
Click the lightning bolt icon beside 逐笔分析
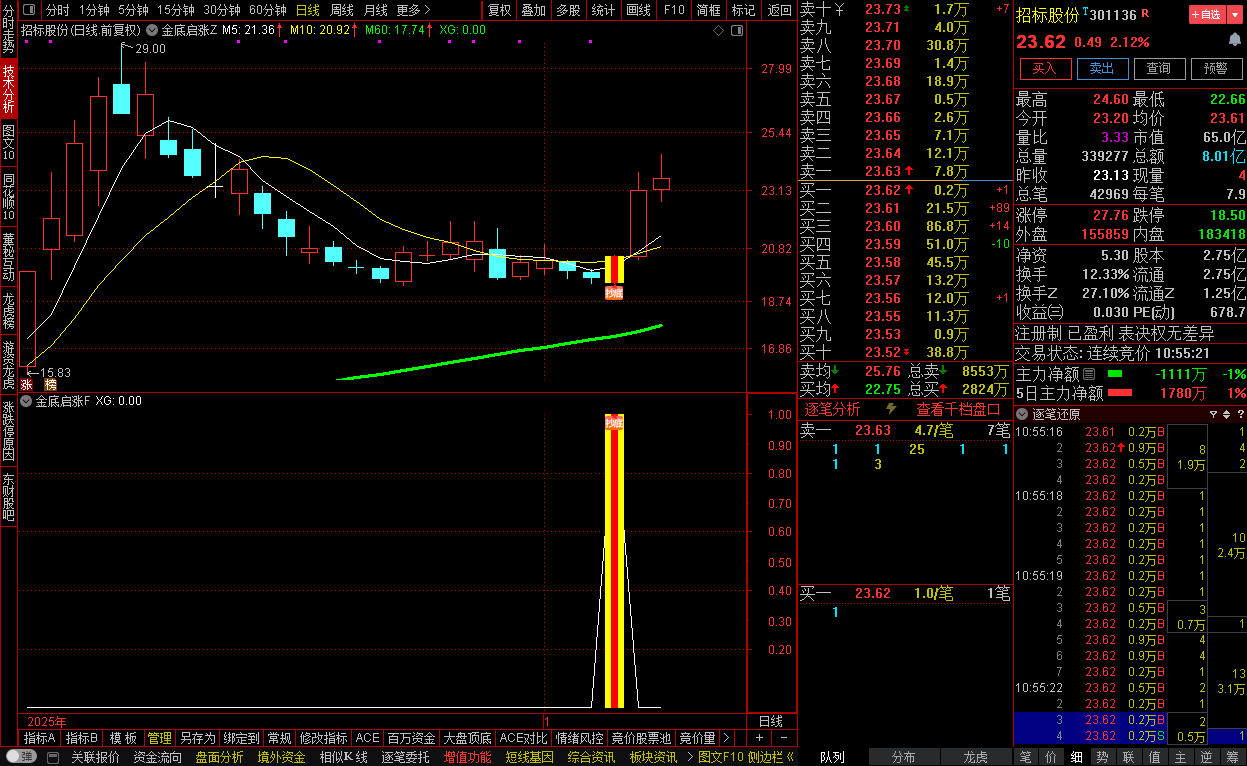pyautogui.click(x=892, y=409)
